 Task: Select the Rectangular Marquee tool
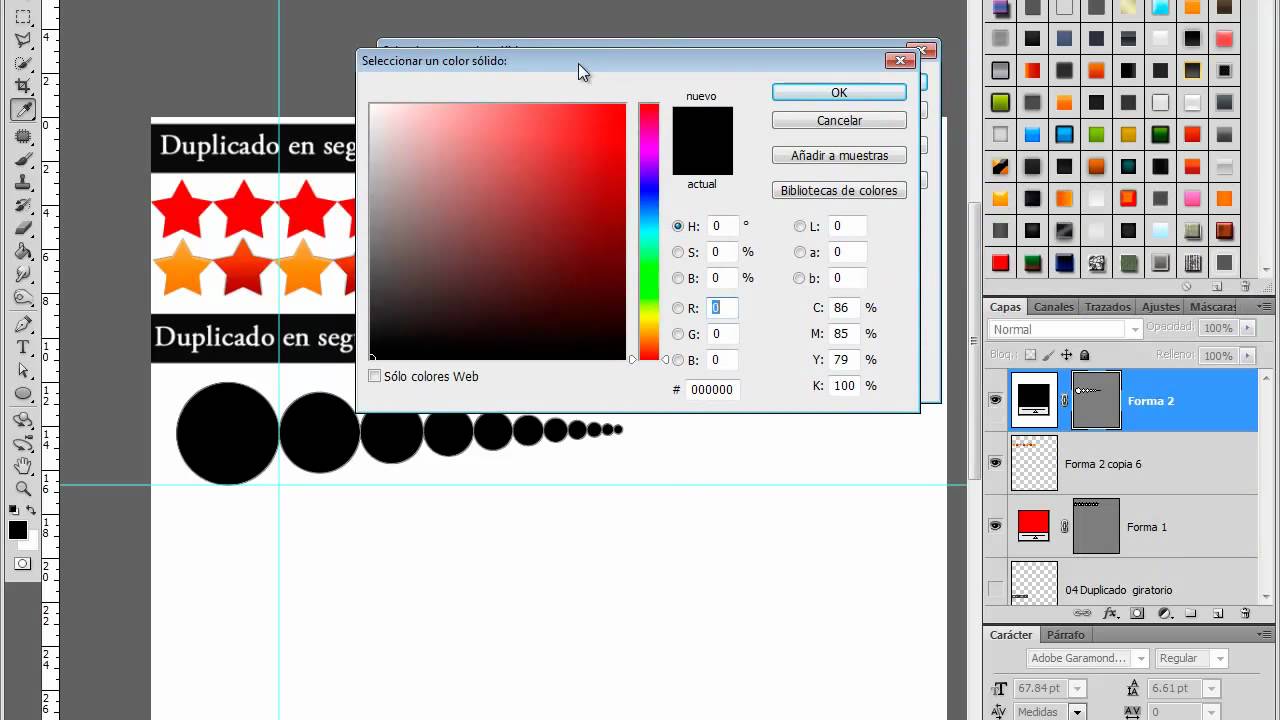(23, 17)
